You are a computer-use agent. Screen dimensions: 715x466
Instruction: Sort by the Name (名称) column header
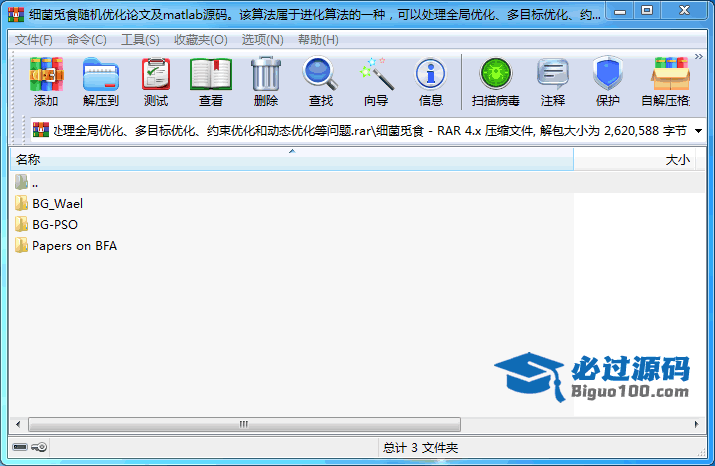tap(292, 160)
